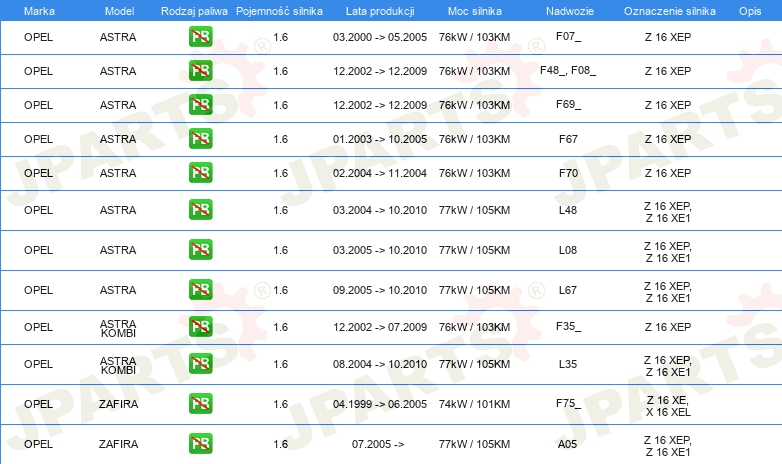This screenshot has width=782, height=464.
Task: Click fuel icon in the F69_ Astra row
Action: click(x=200, y=105)
